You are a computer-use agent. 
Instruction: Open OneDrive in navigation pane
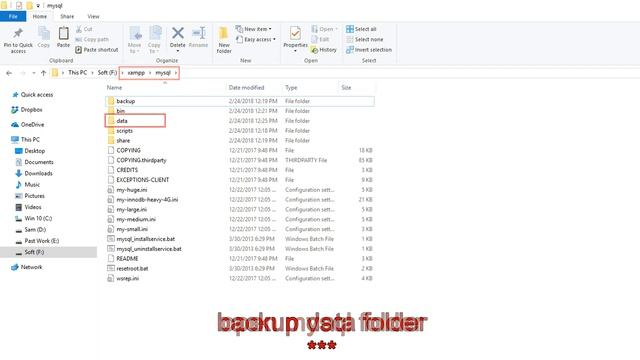pos(28,125)
